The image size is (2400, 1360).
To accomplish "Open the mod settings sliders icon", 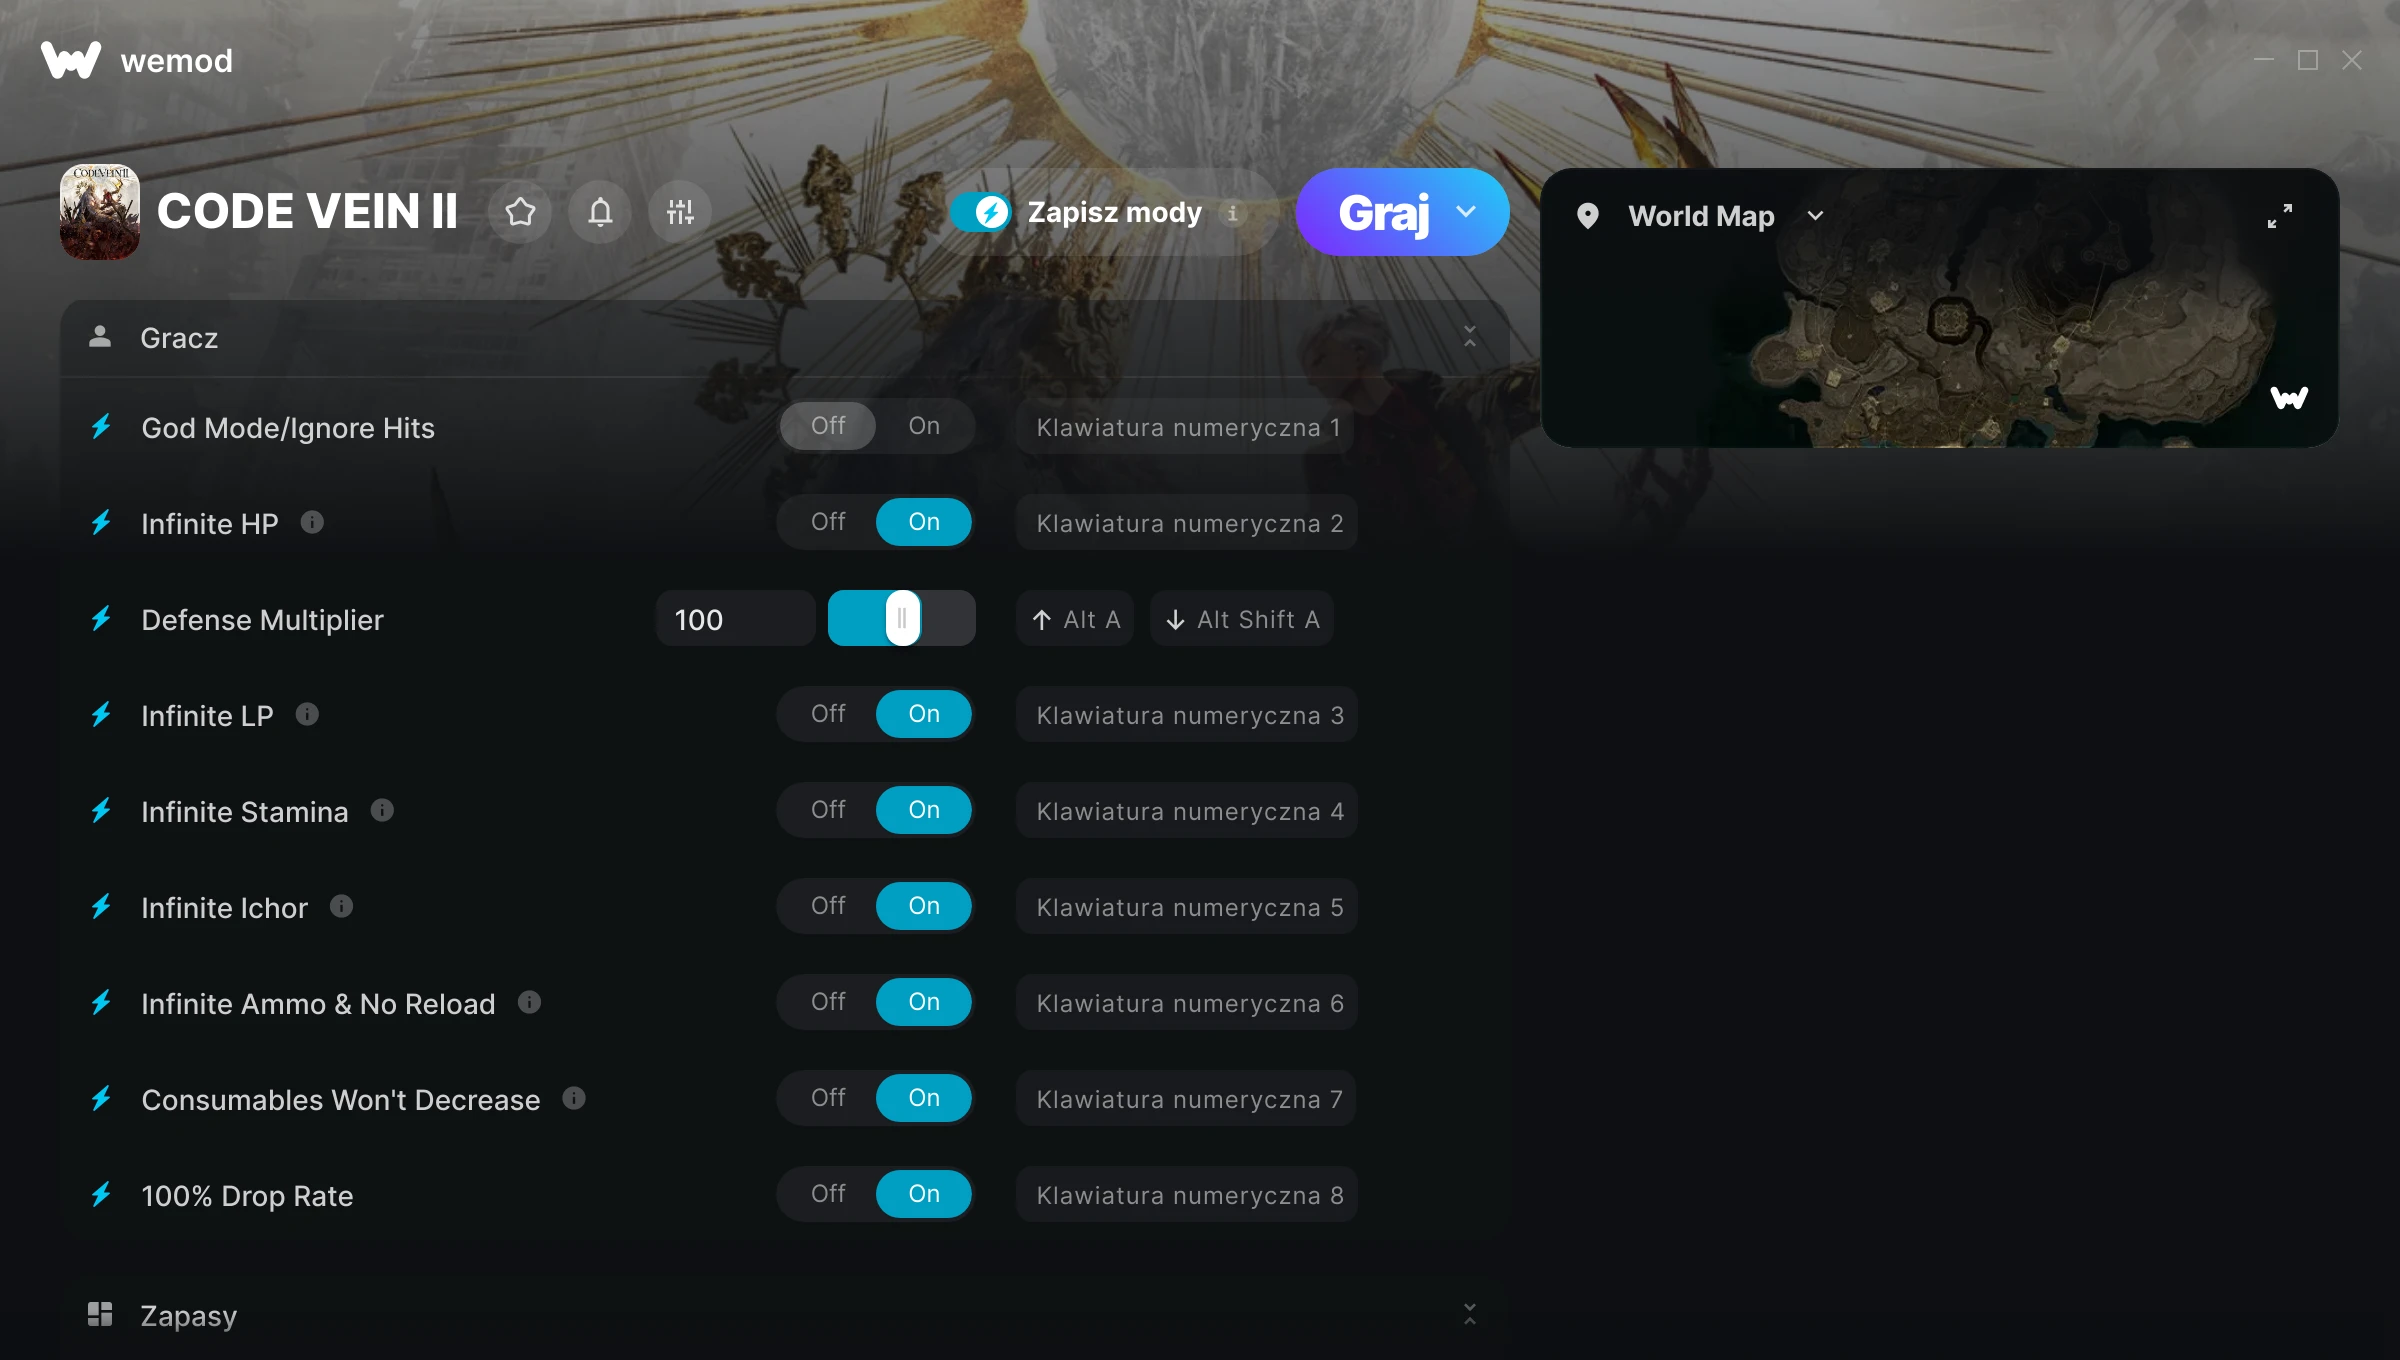I will 680,212.
